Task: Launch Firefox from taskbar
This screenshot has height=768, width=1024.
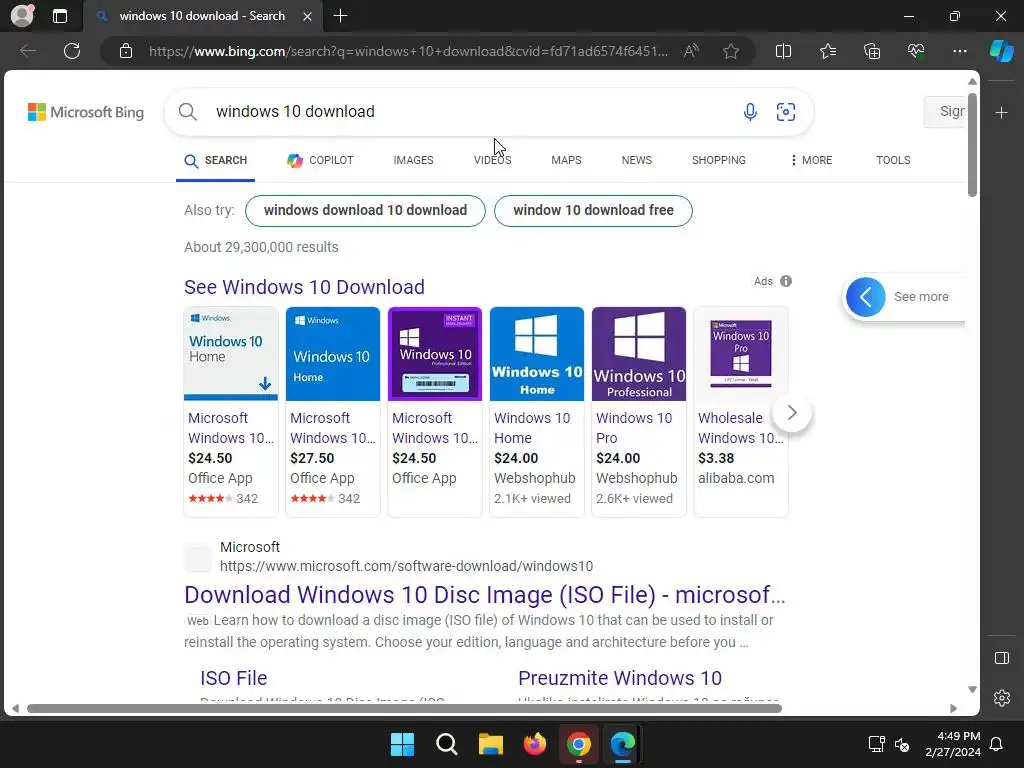Action: [535, 744]
